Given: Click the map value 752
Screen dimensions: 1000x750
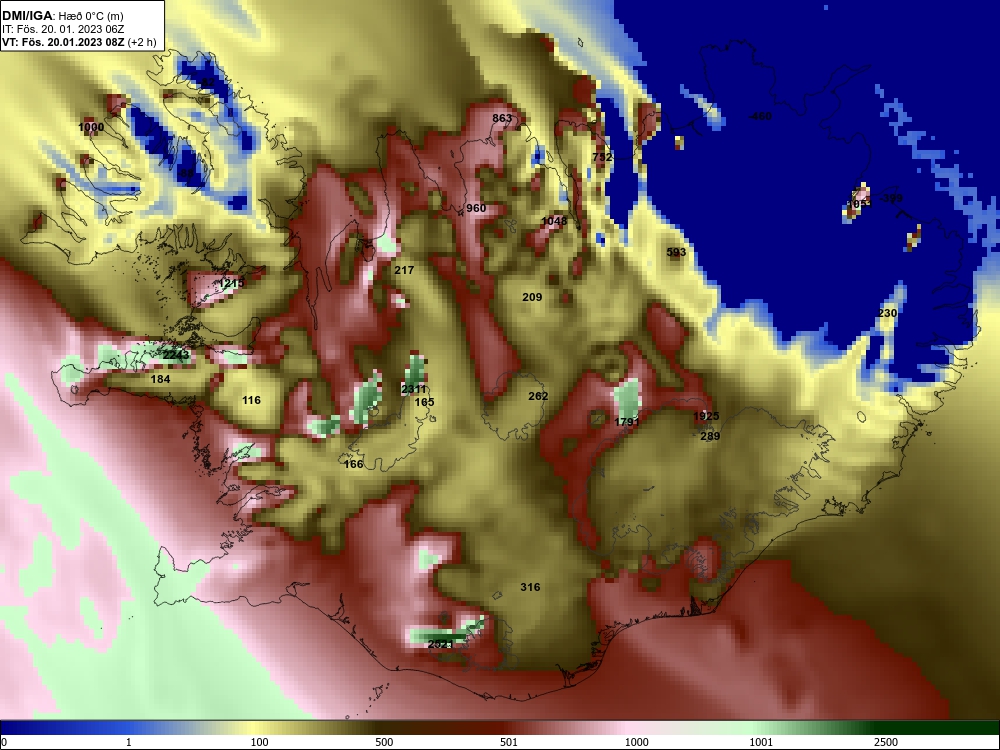Looking at the screenshot, I should tap(602, 157).
